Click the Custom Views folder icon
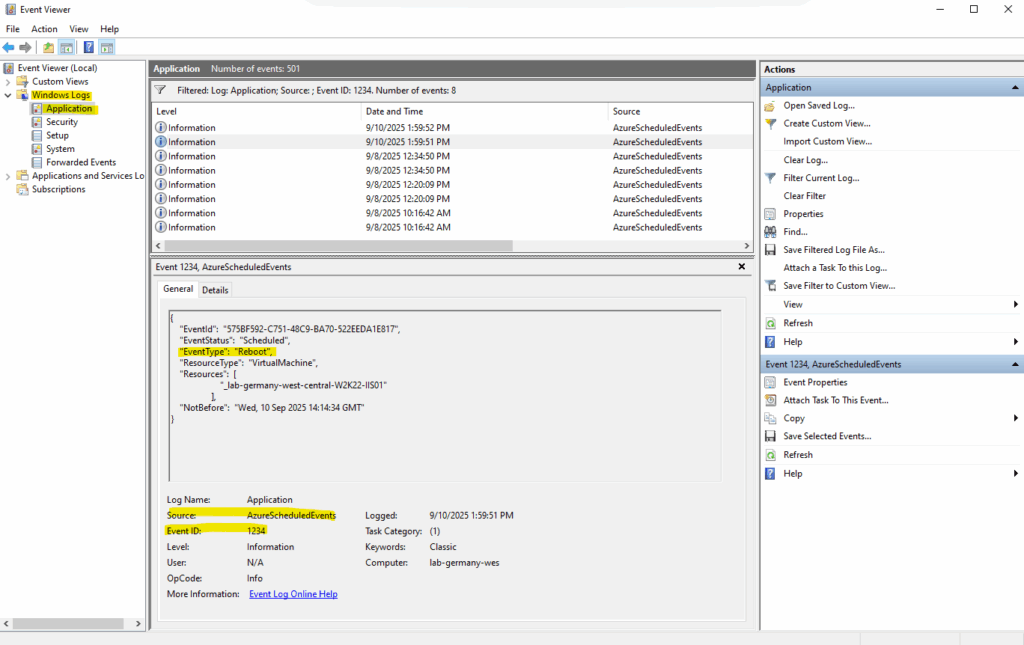 (x=23, y=82)
